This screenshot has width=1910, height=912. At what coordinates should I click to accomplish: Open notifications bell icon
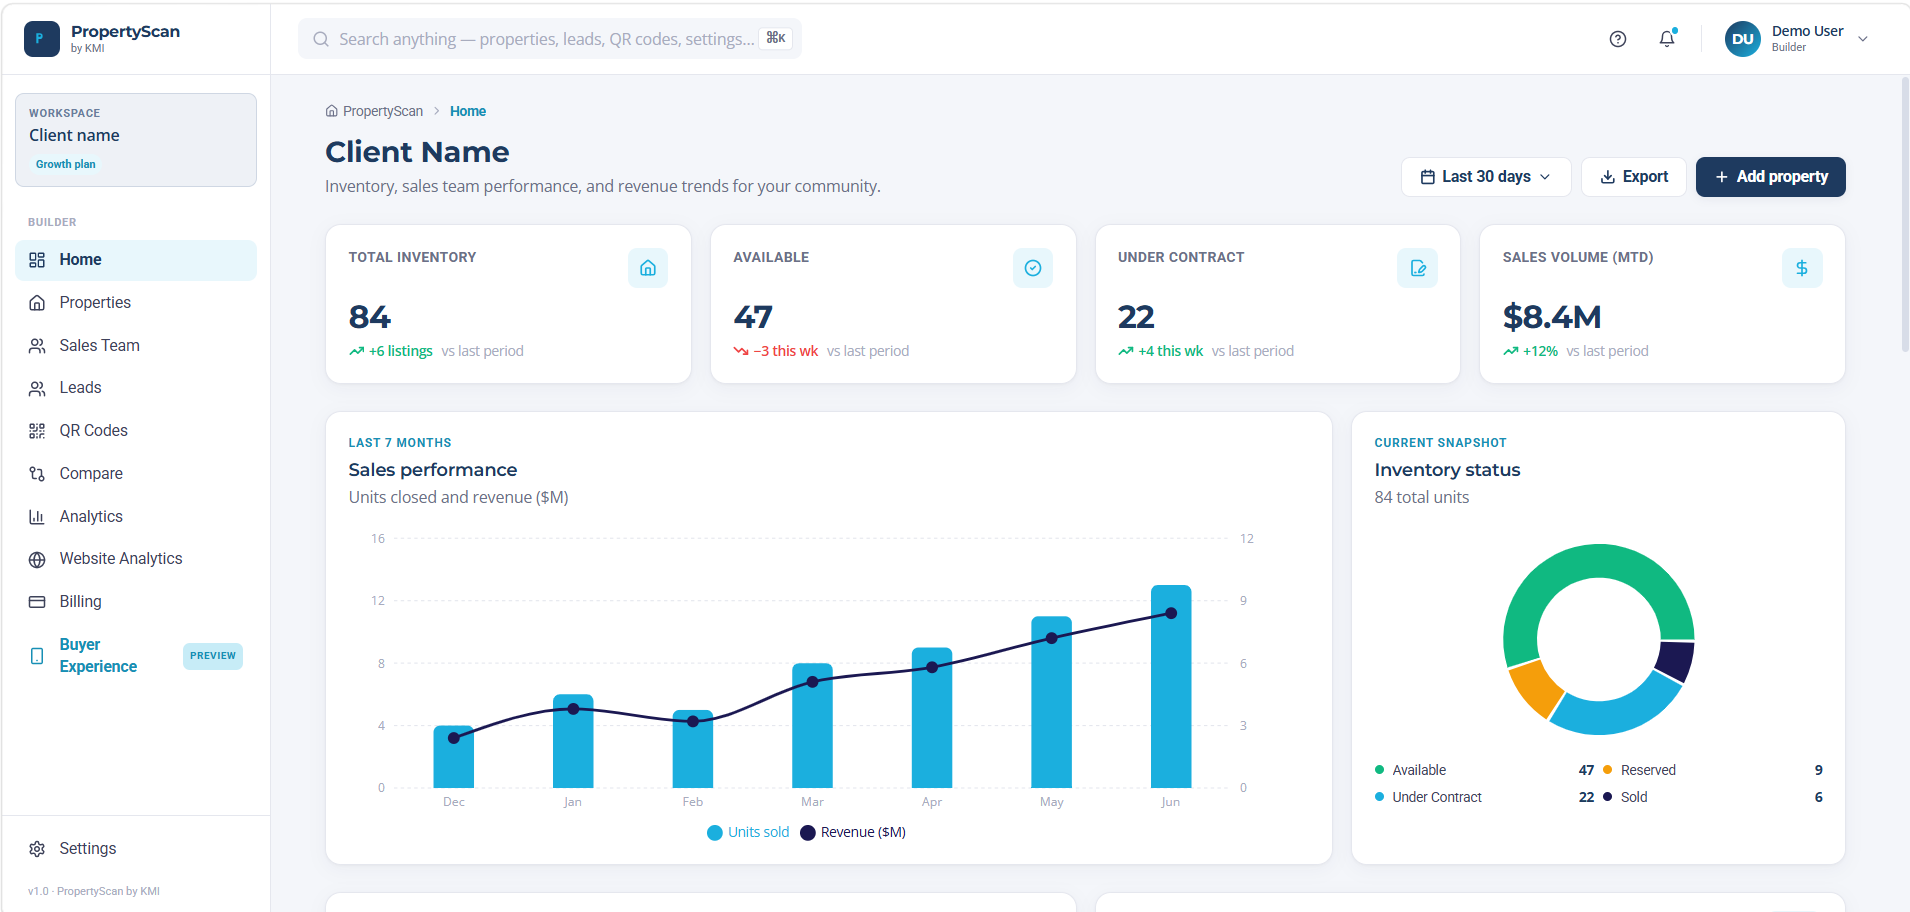[x=1667, y=39]
